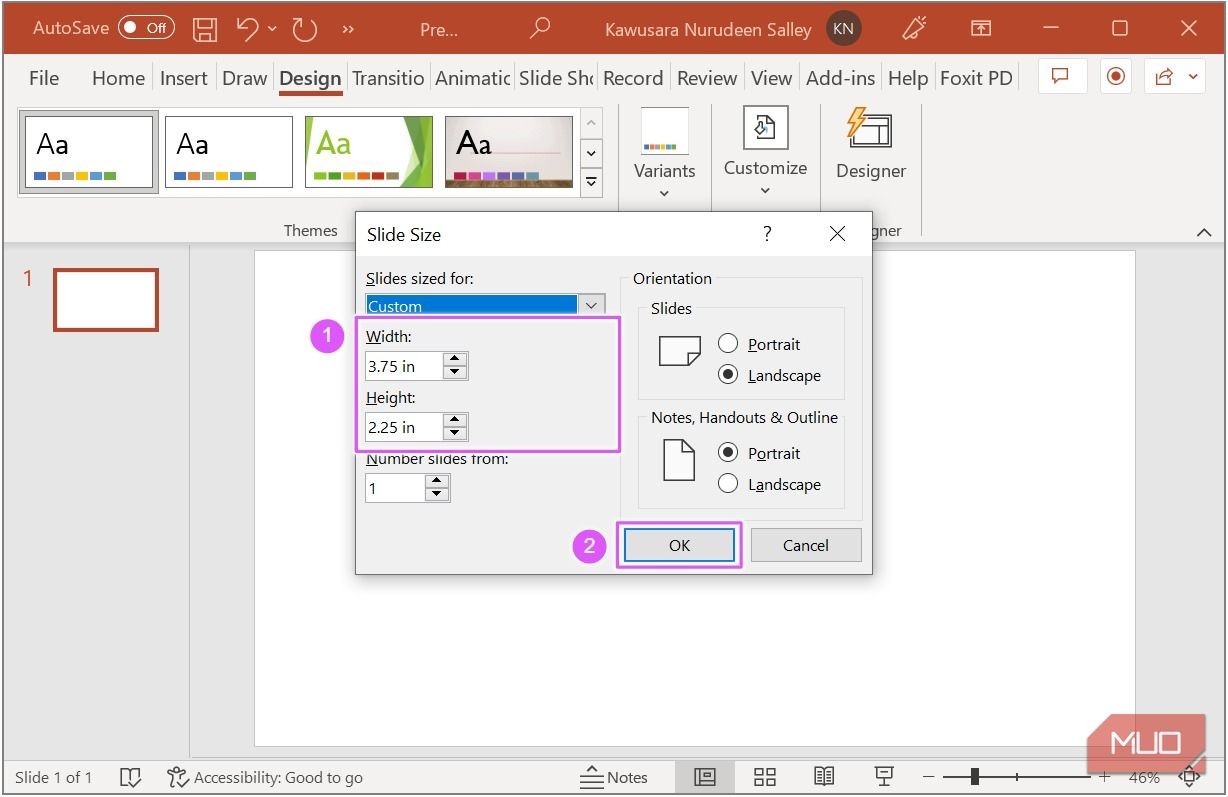The image size is (1228, 797).
Task: Open the Undo history dropdown arrow
Action: coord(273,29)
